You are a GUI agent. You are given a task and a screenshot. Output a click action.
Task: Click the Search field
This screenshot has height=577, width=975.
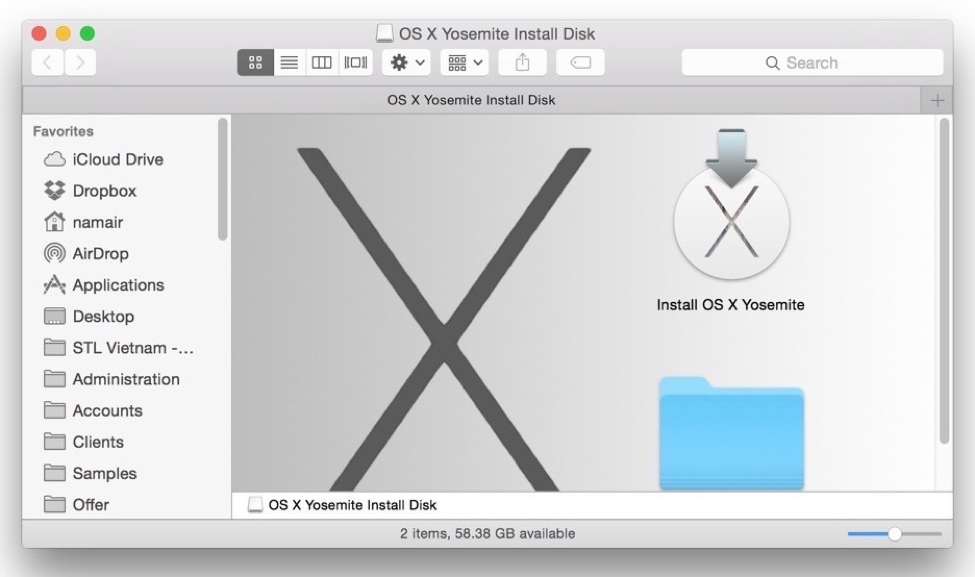tap(812, 63)
